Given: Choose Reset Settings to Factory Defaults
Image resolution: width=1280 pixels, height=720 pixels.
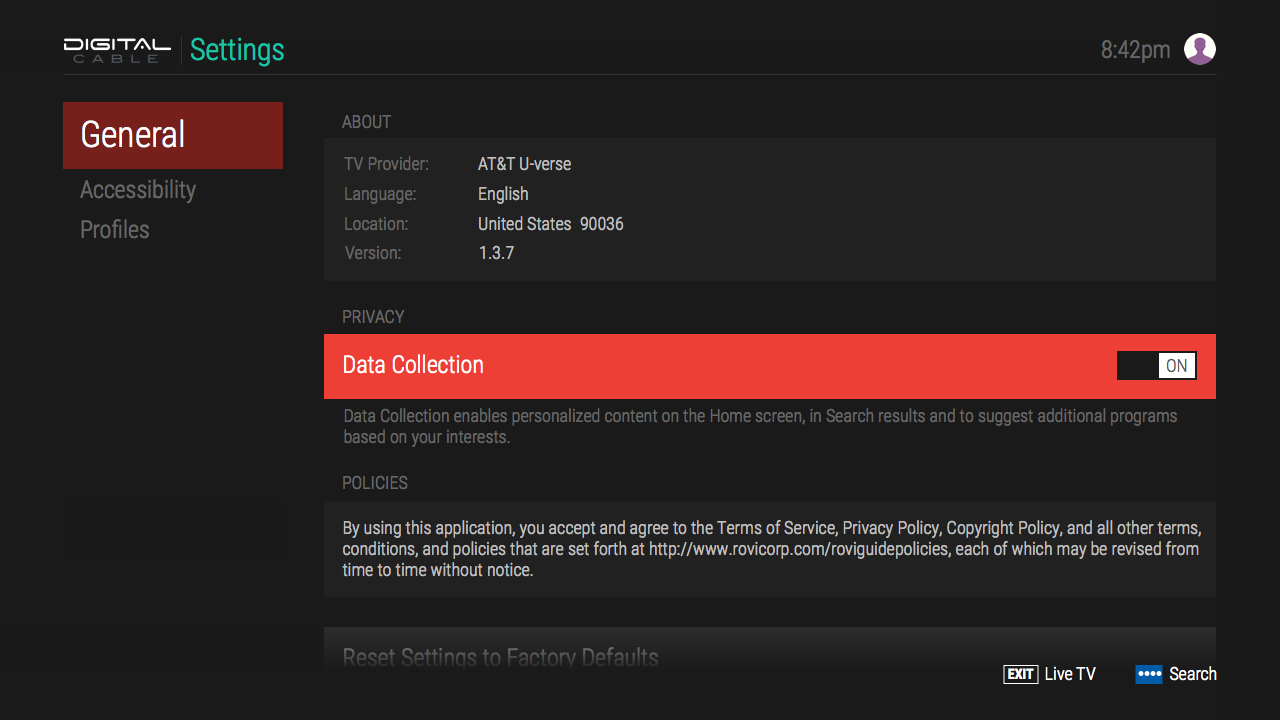Looking at the screenshot, I should 500,657.
